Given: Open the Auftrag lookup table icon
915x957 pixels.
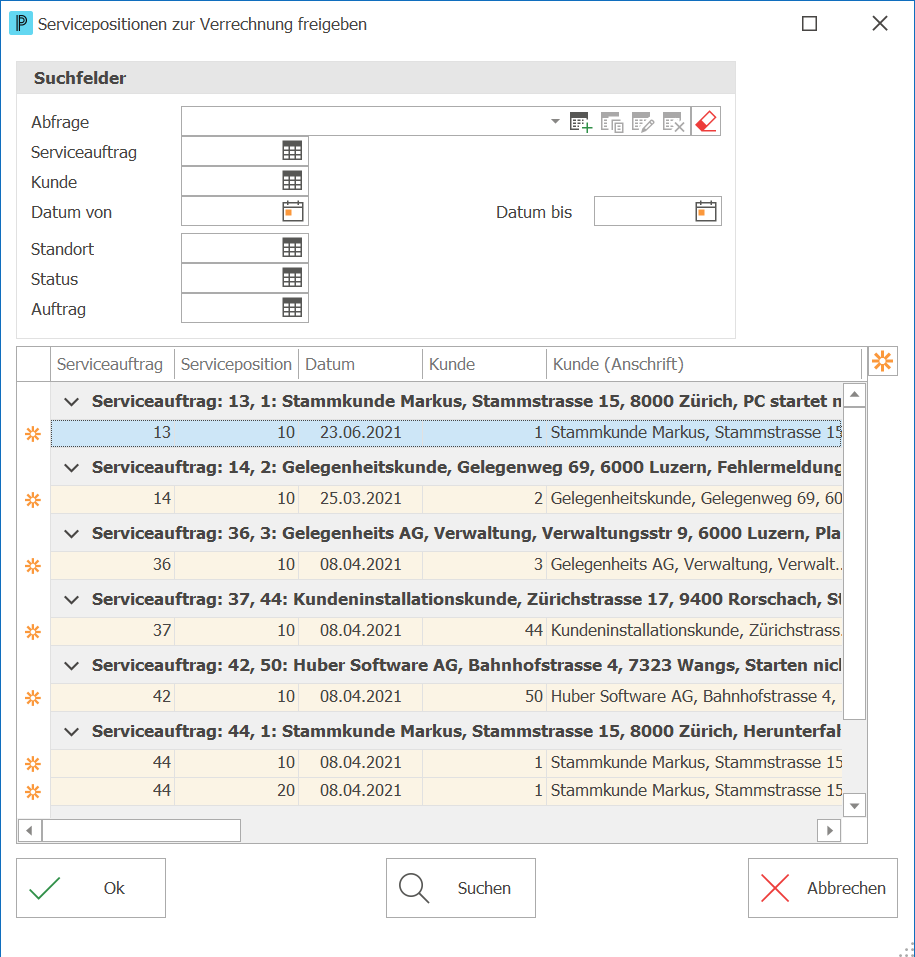Looking at the screenshot, I should tap(292, 308).
